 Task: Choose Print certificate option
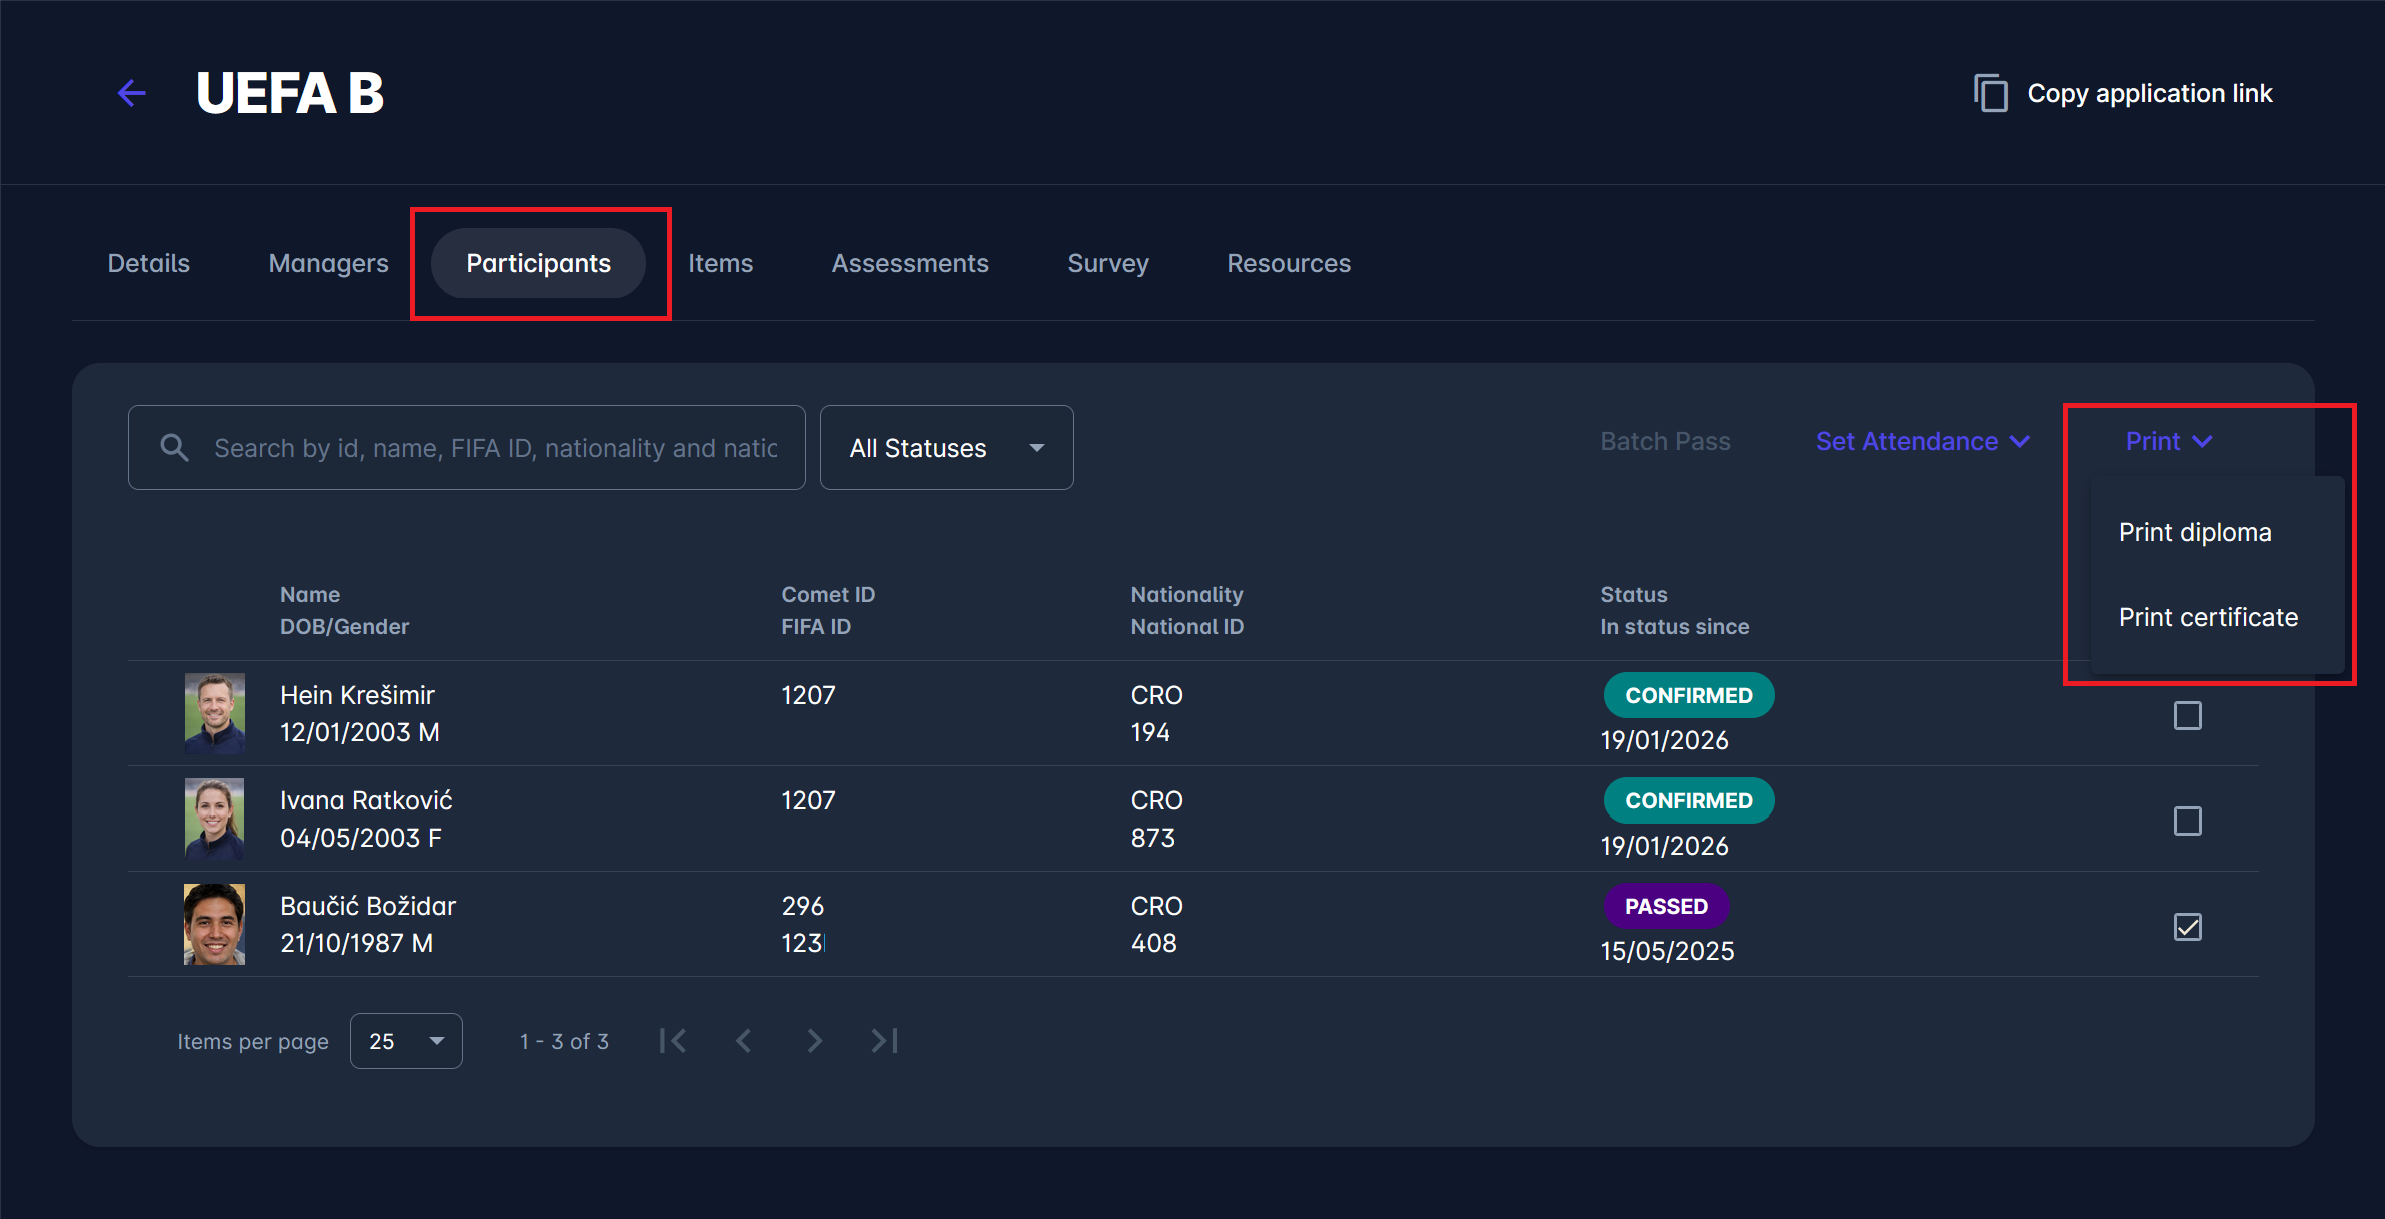coord(2208,617)
